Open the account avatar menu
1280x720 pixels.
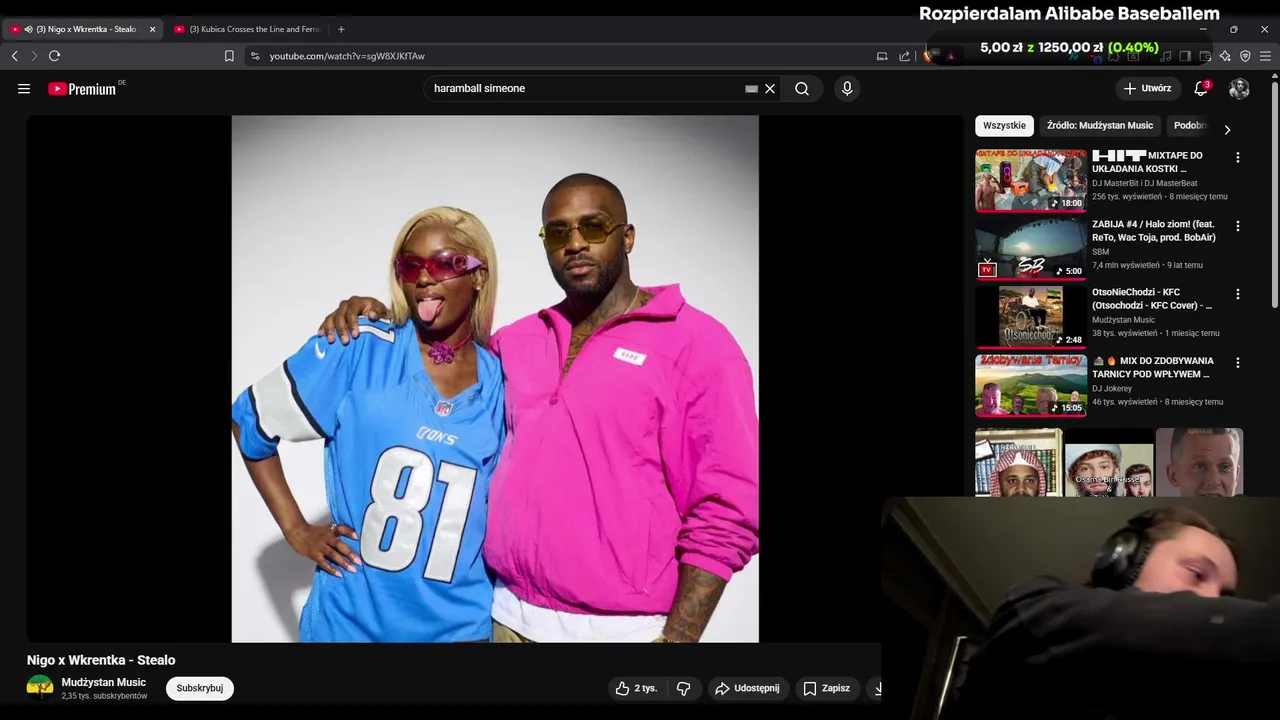click(1239, 88)
